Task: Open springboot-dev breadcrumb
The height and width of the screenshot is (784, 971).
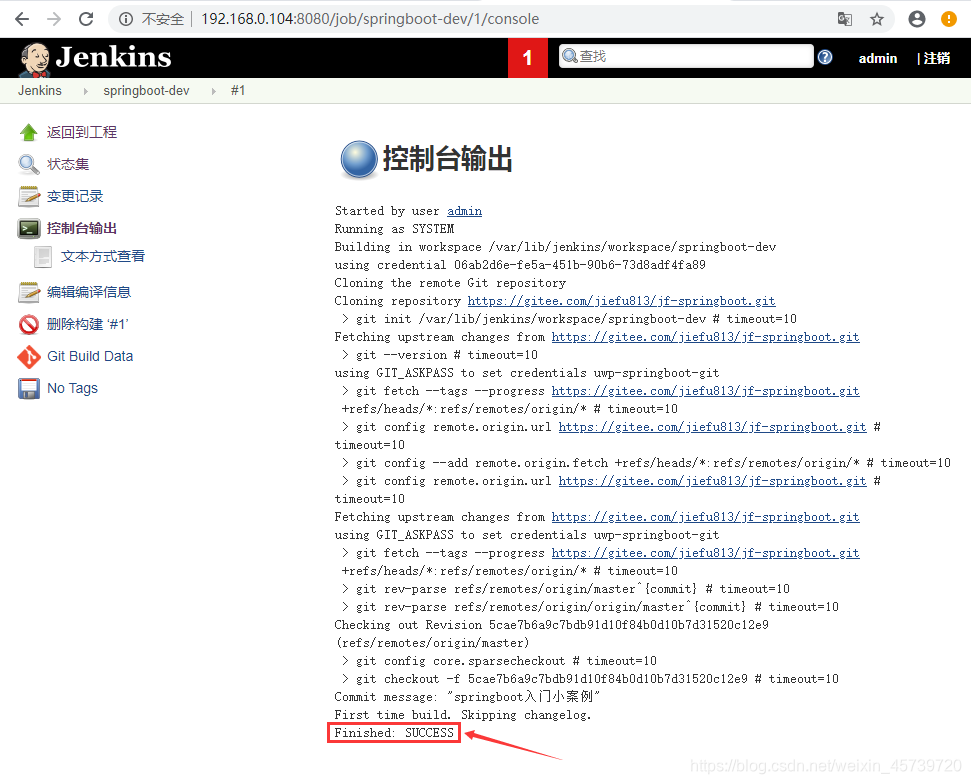Action: point(146,90)
